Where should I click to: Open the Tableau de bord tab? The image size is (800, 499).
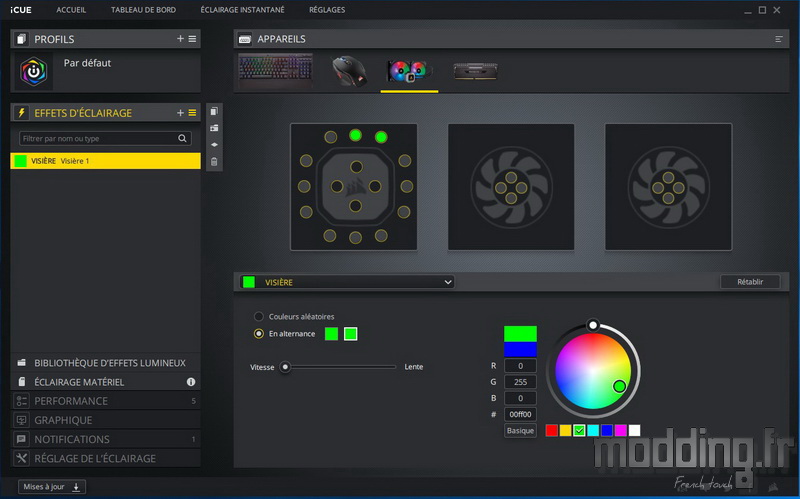pyautogui.click(x=143, y=10)
